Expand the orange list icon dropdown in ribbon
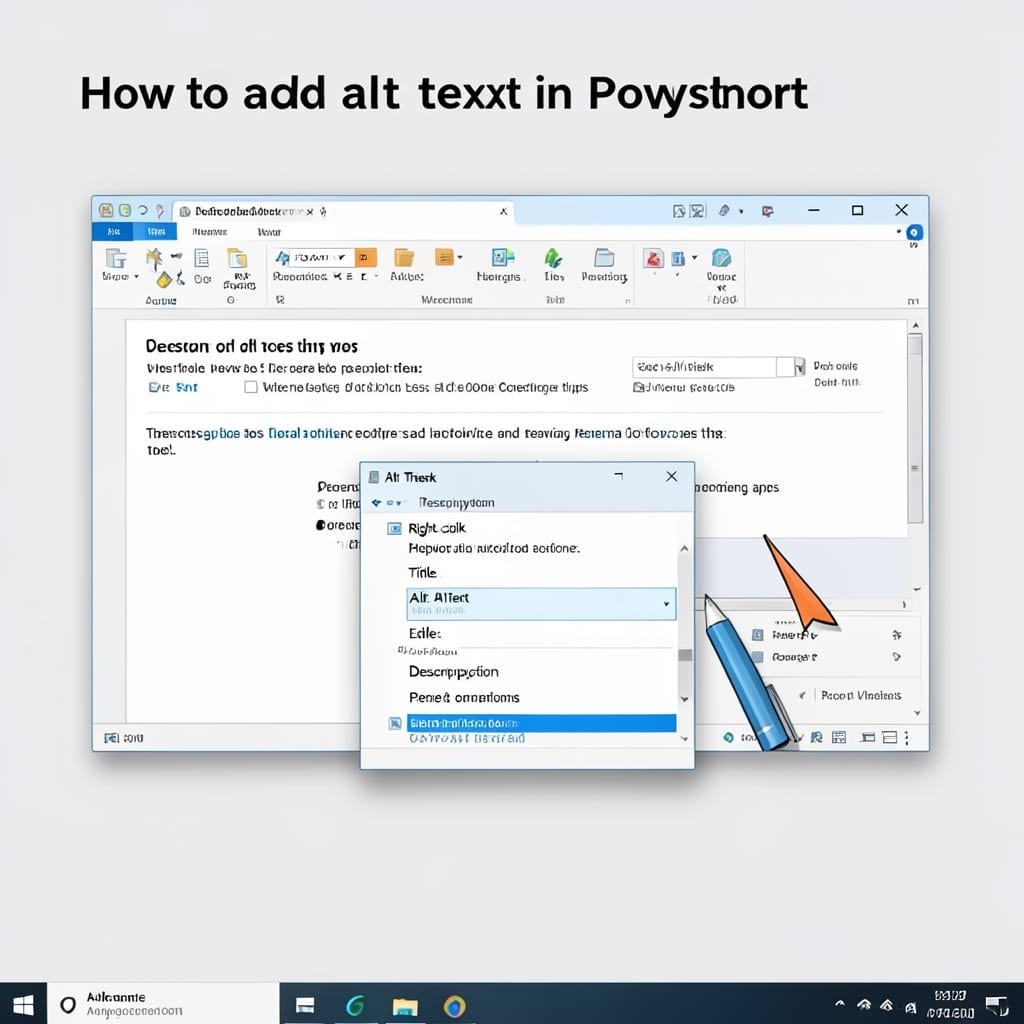1024x1024 pixels. pos(460,257)
